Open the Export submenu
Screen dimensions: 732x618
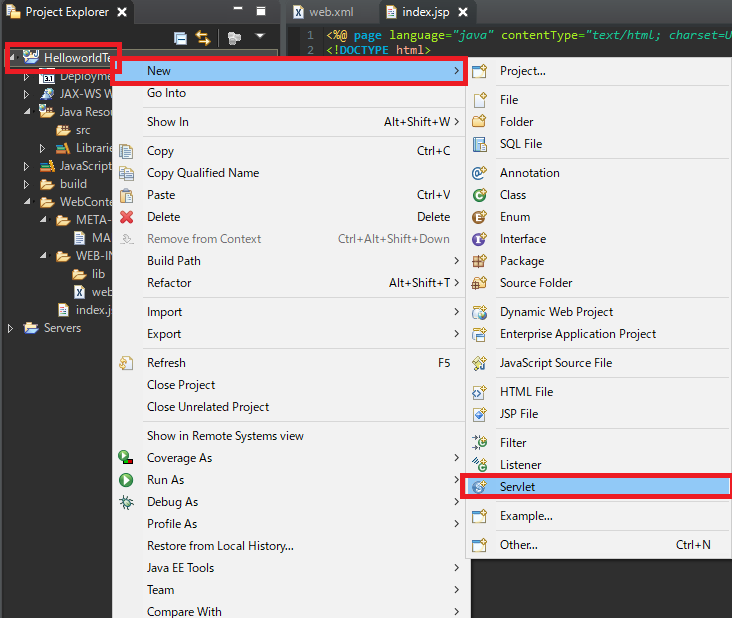tap(289, 334)
